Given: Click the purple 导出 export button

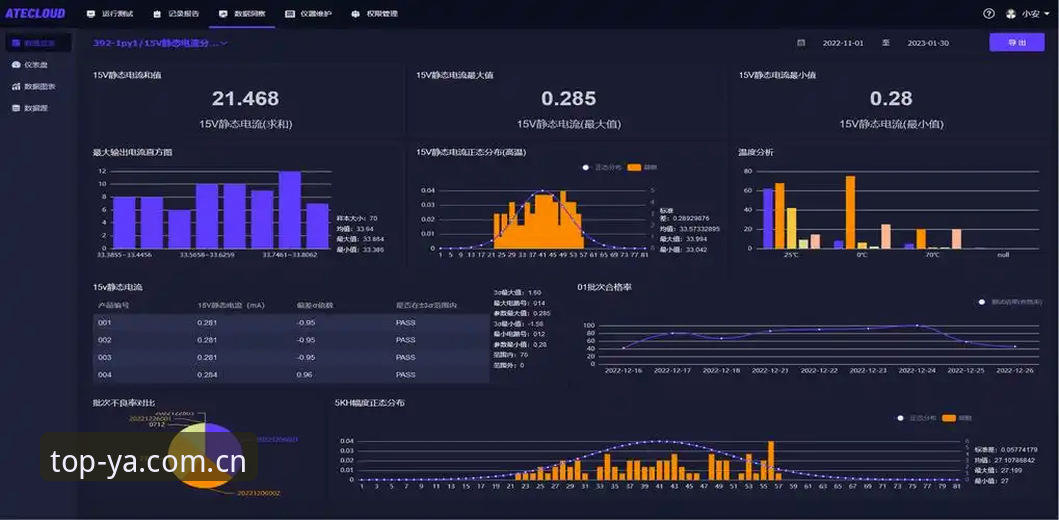Looking at the screenshot, I should (x=1016, y=43).
